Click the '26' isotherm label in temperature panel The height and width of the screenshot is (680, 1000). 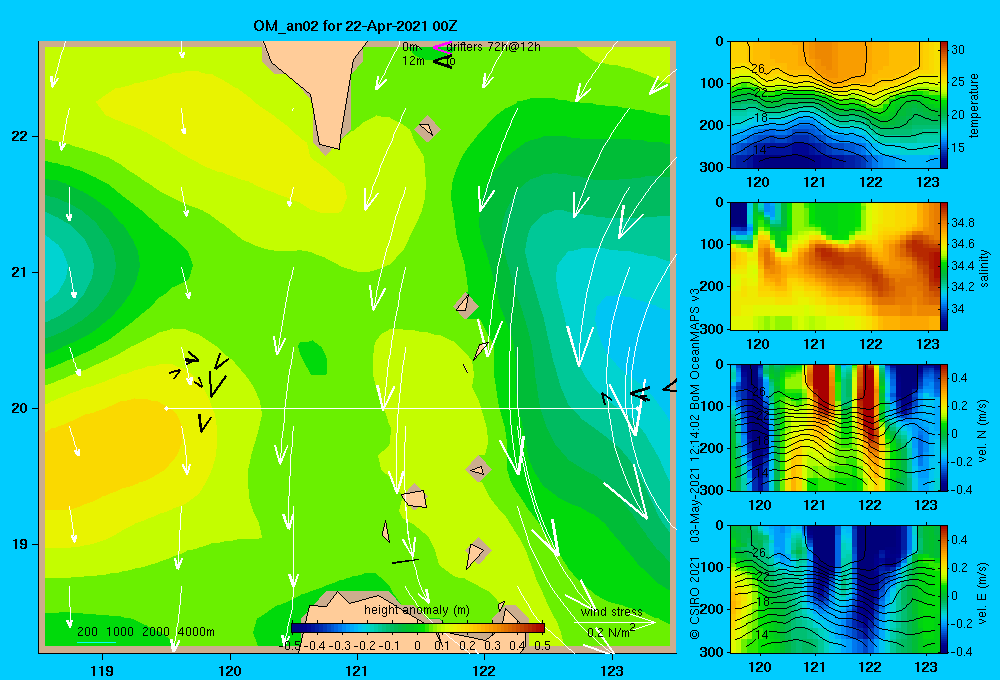[757, 68]
